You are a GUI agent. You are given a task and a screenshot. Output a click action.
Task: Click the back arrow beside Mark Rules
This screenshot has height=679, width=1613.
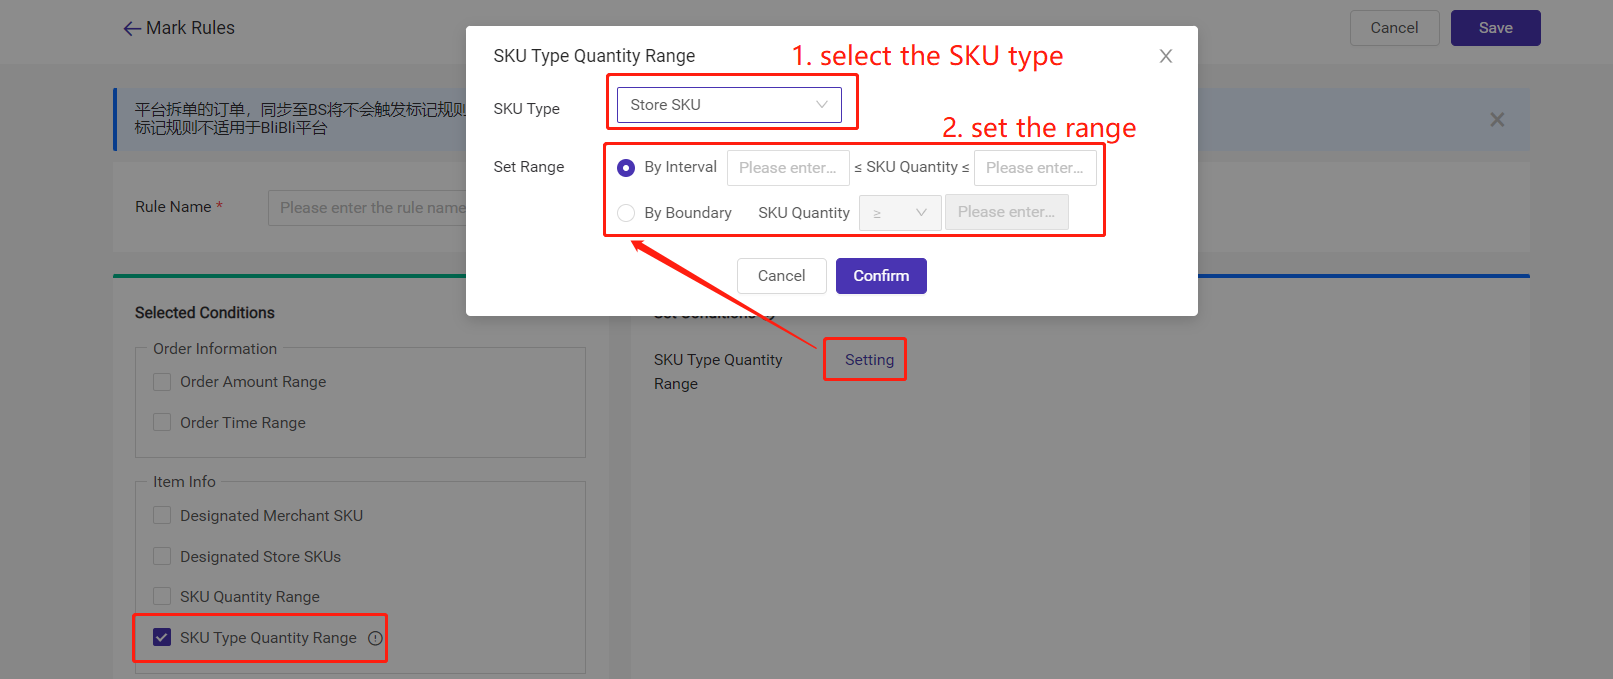click(132, 29)
